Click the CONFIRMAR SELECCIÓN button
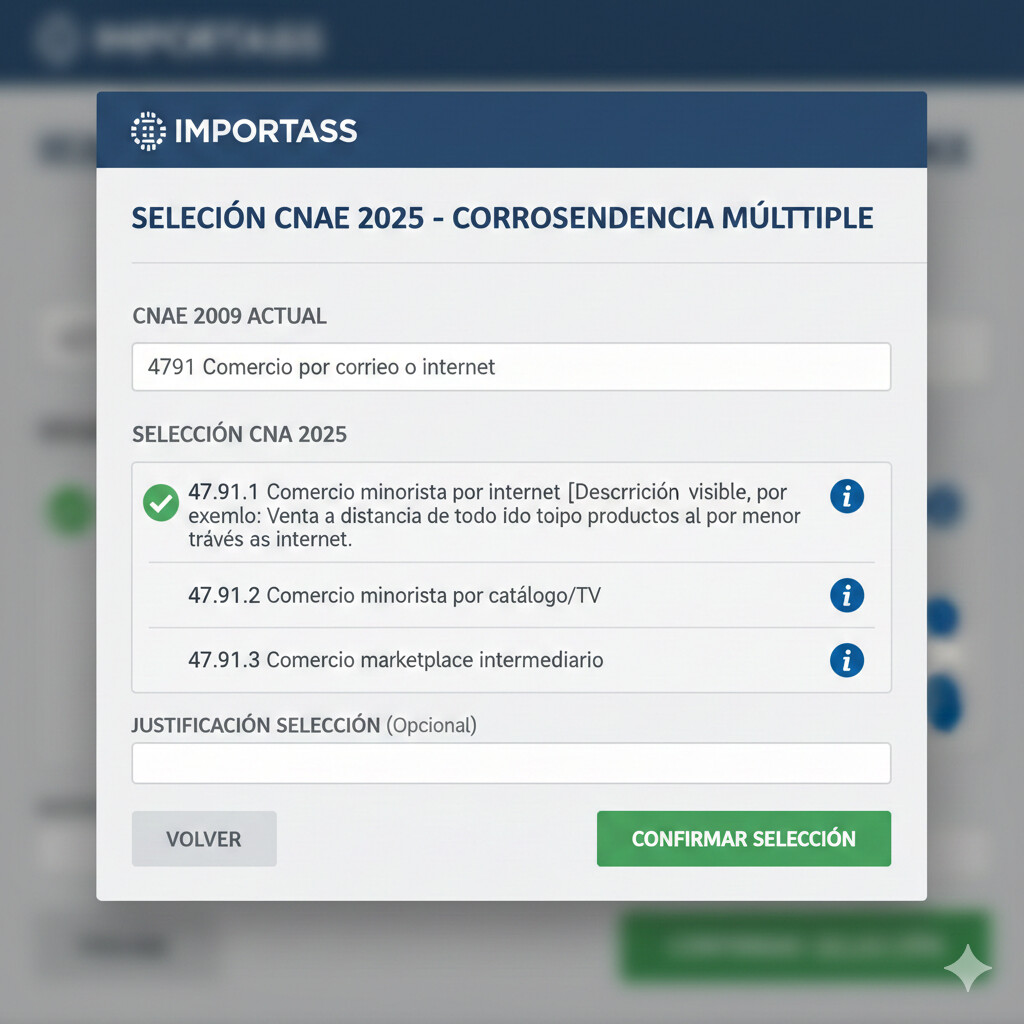This screenshot has width=1024, height=1024. coord(743,838)
